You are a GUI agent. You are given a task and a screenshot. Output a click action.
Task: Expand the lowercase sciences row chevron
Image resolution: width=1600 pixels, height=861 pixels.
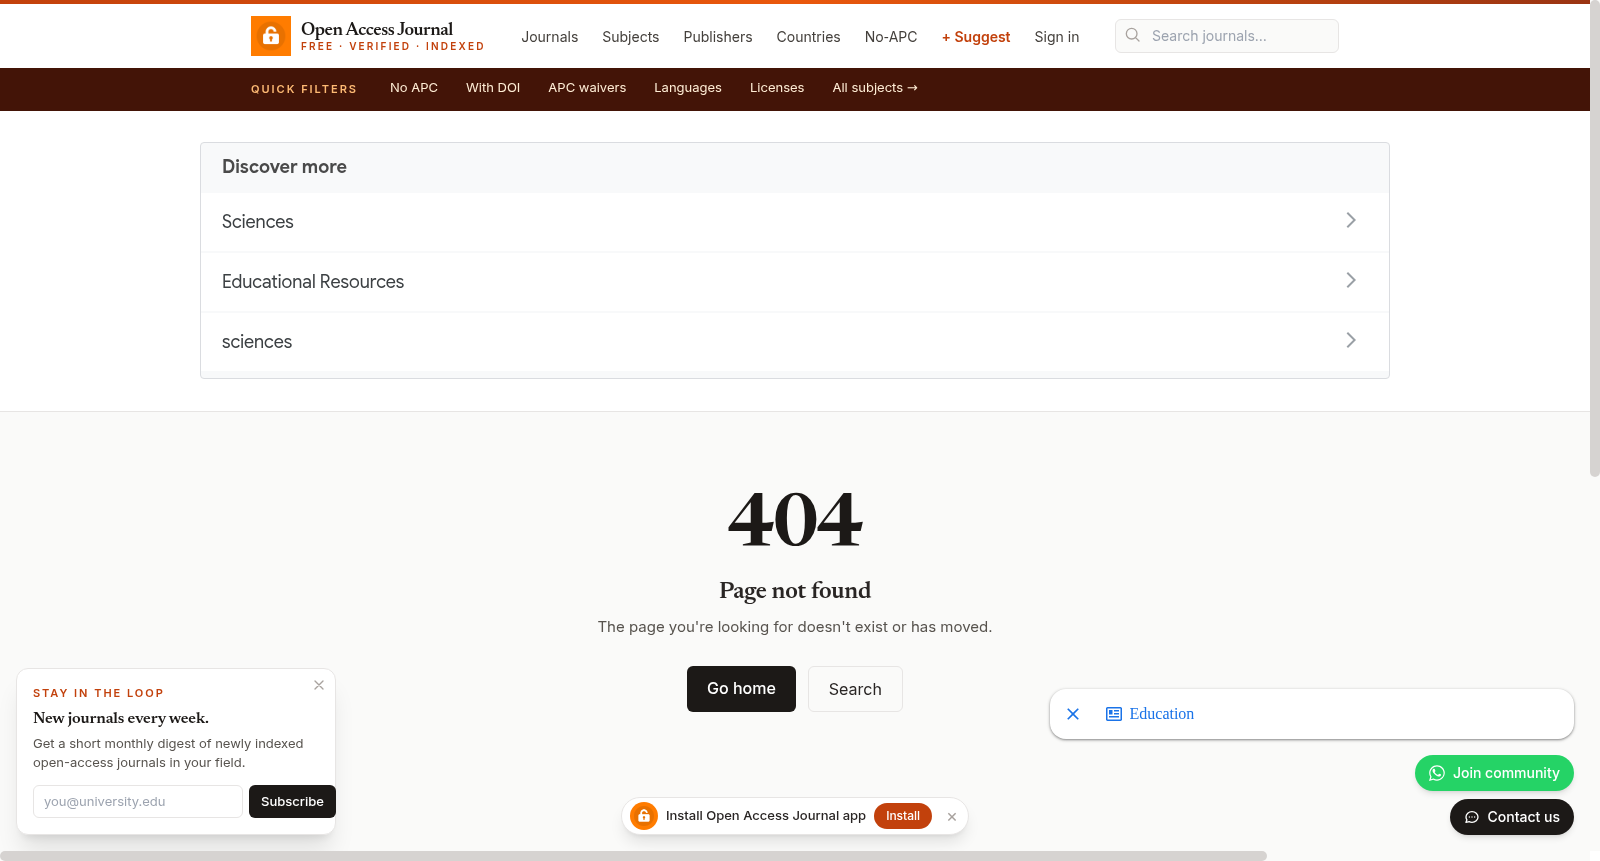(x=1351, y=340)
